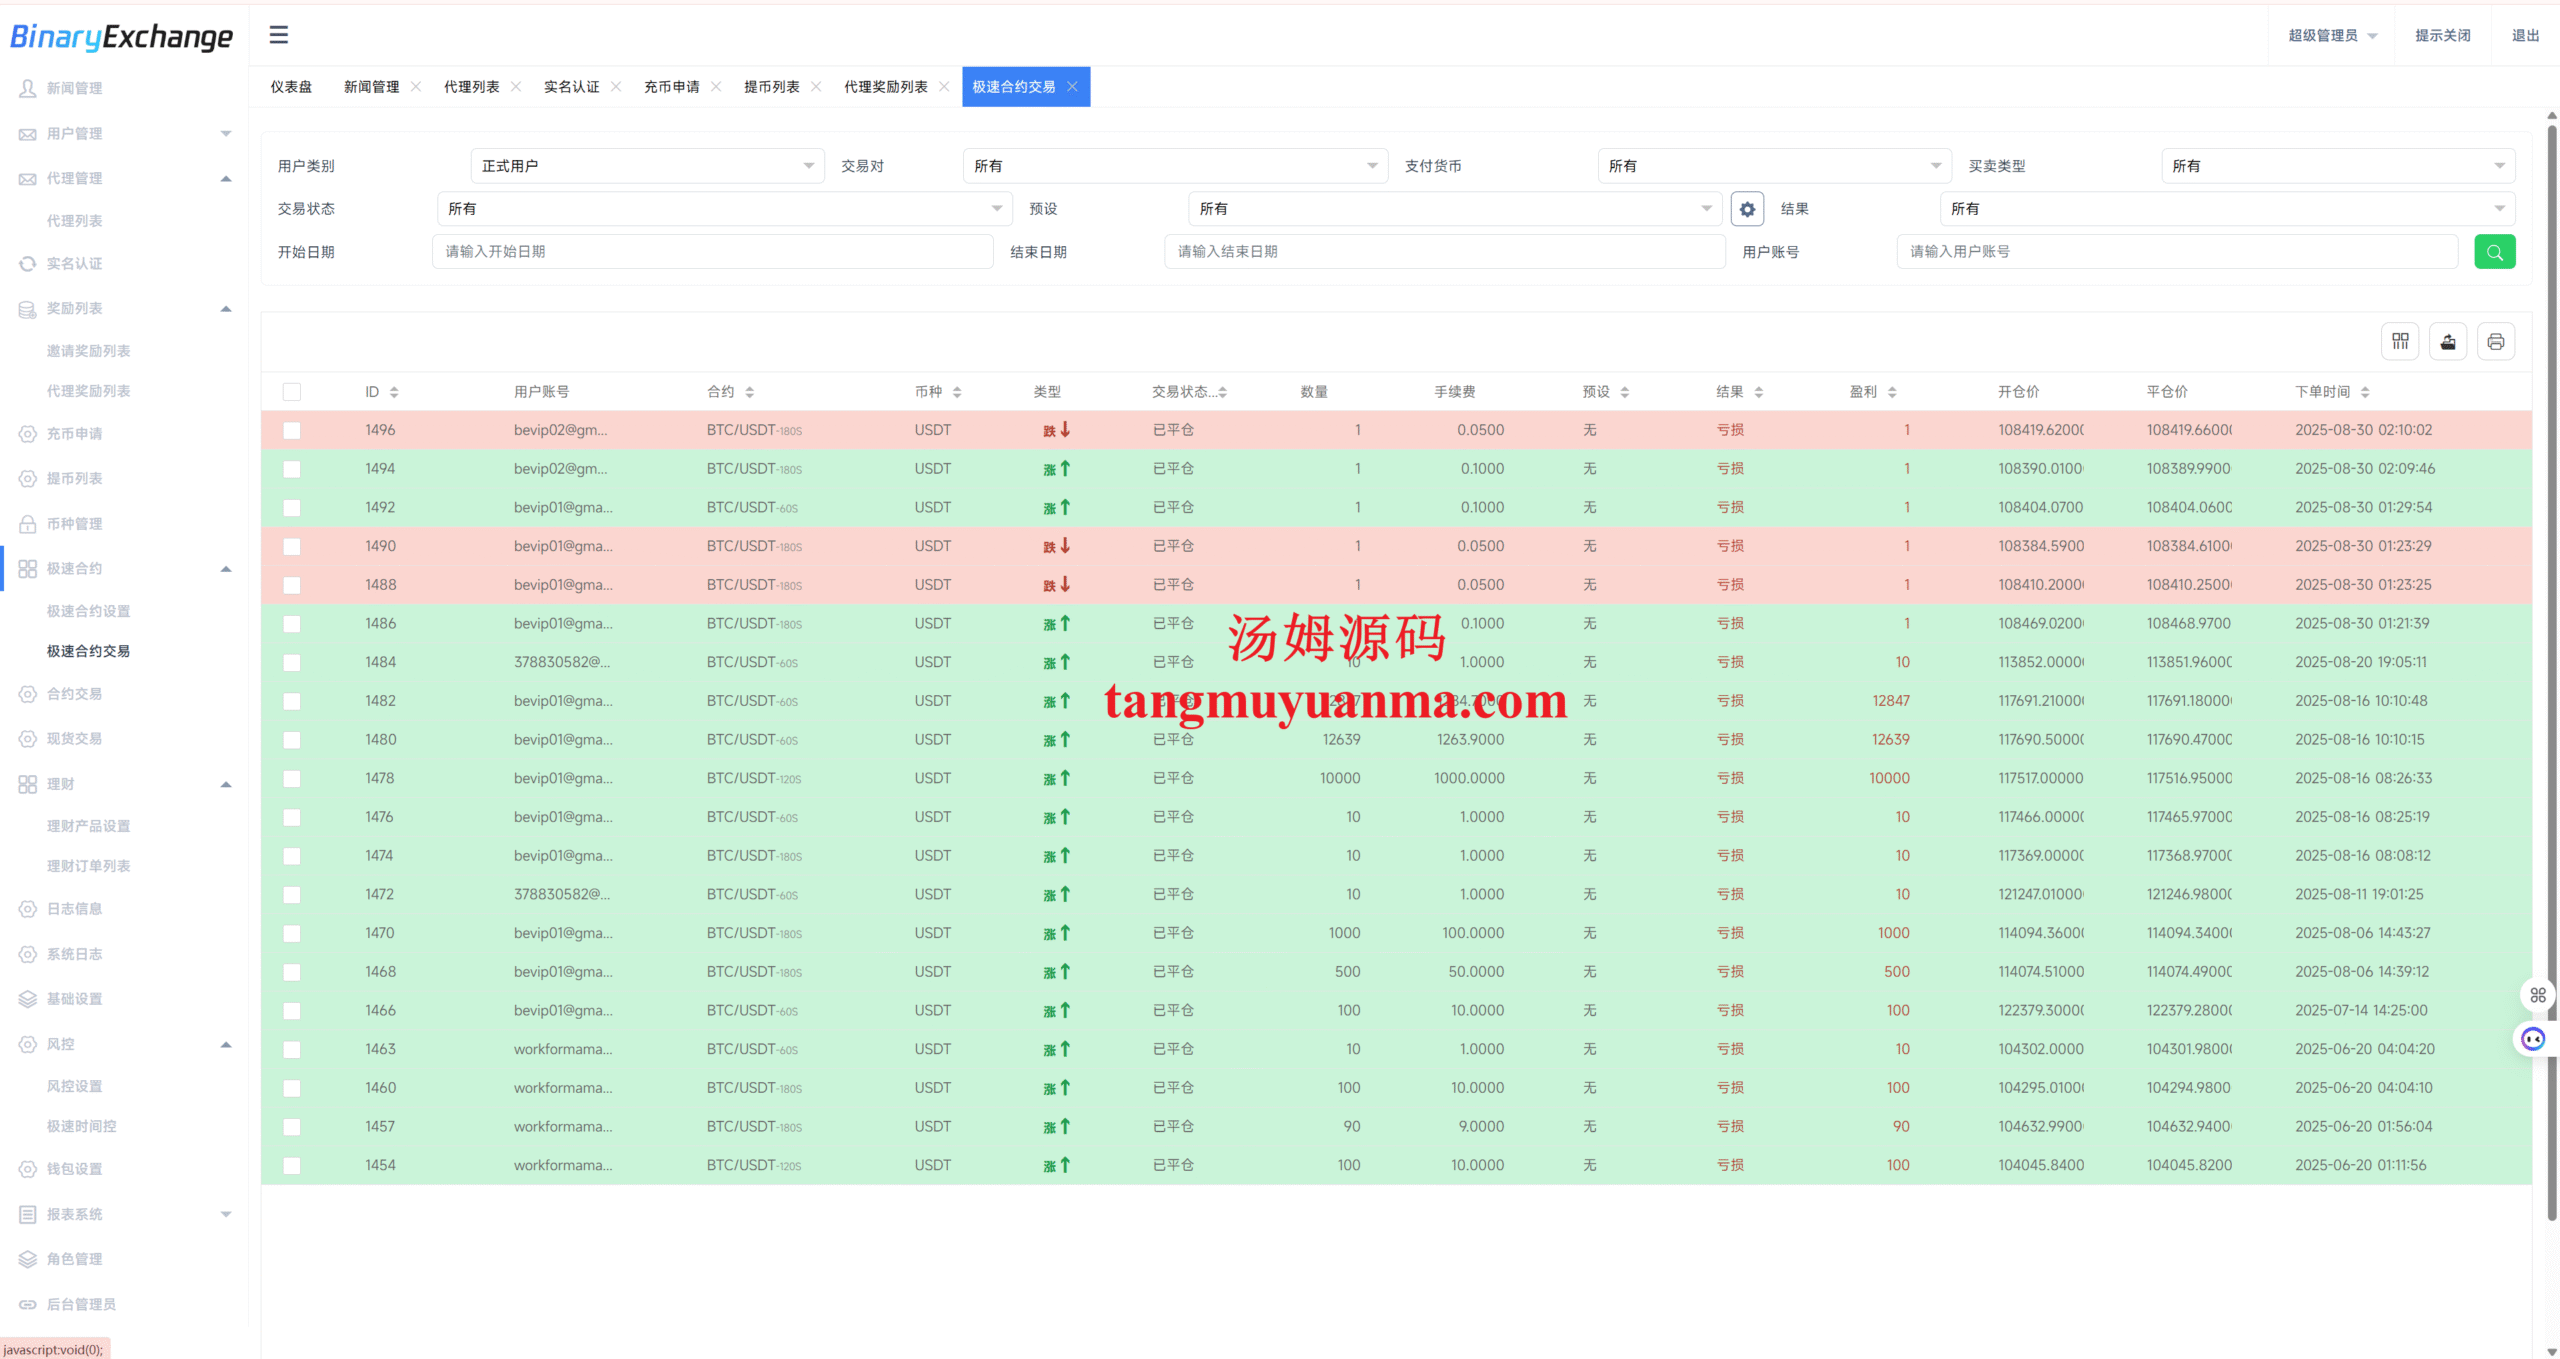The width and height of the screenshot is (2560, 1359).
Task: Click the 退出 logout link
Action: point(2525,35)
